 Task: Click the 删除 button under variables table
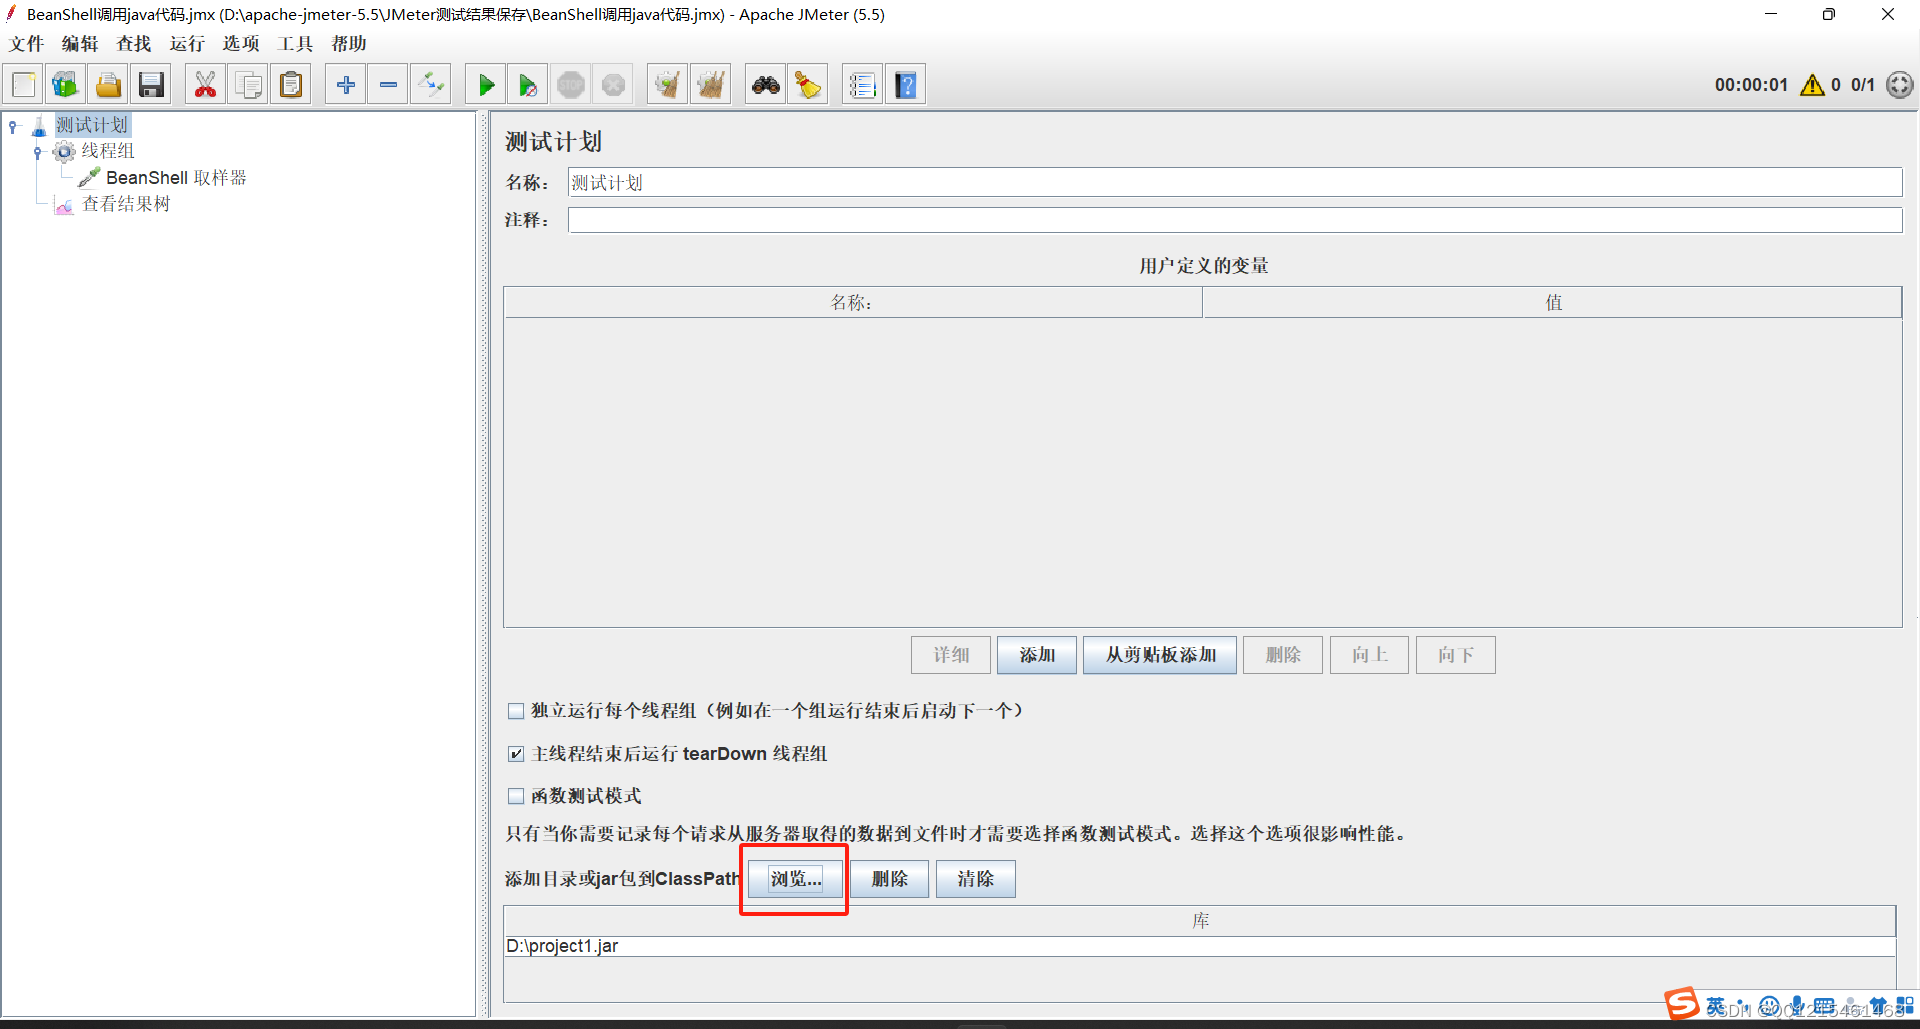(1283, 655)
